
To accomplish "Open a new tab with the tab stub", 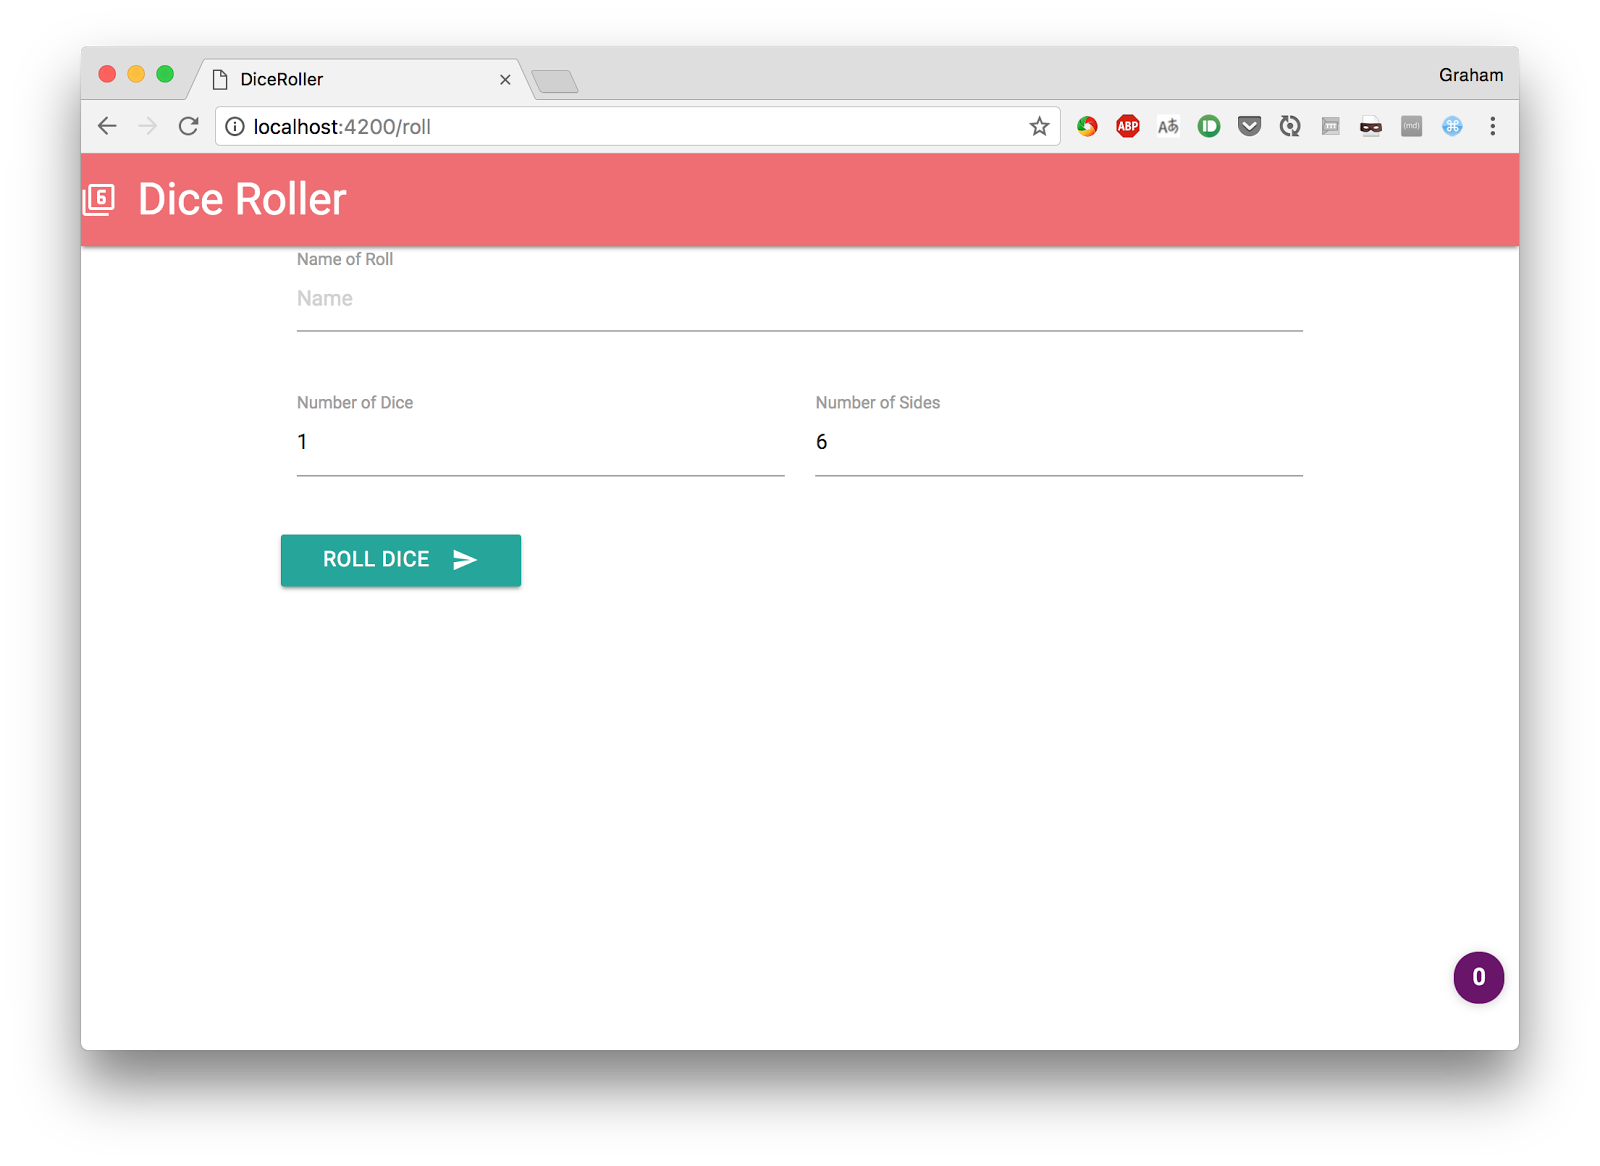I will [556, 80].
